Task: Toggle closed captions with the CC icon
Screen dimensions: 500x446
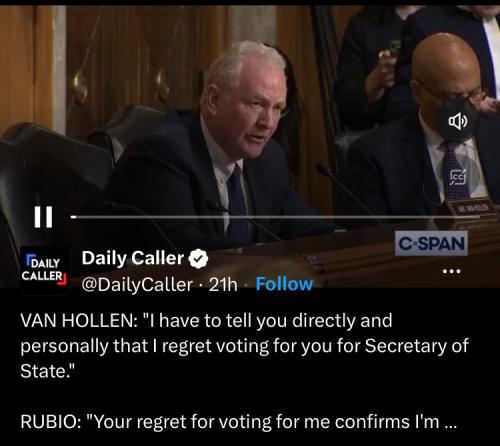Action: (458, 177)
